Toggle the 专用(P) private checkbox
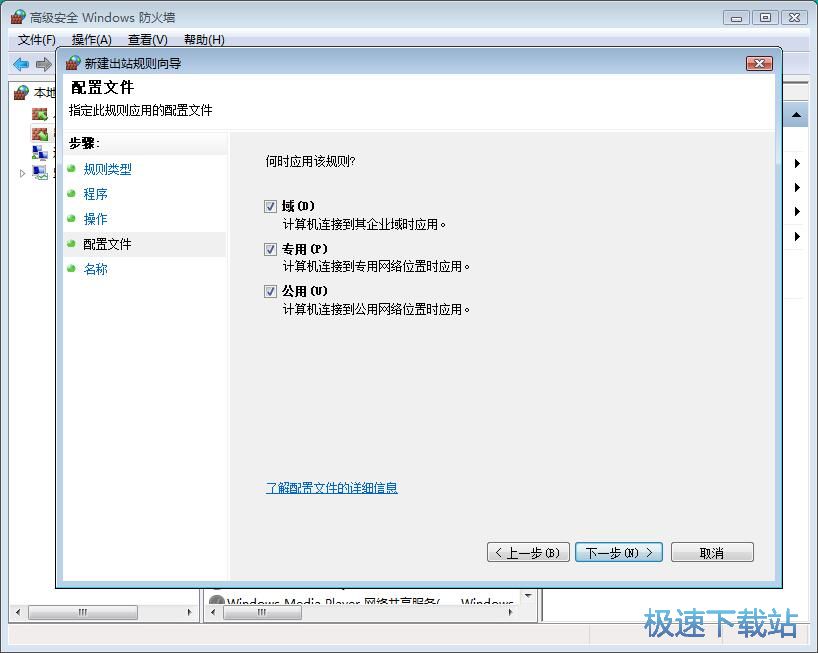 [270, 249]
